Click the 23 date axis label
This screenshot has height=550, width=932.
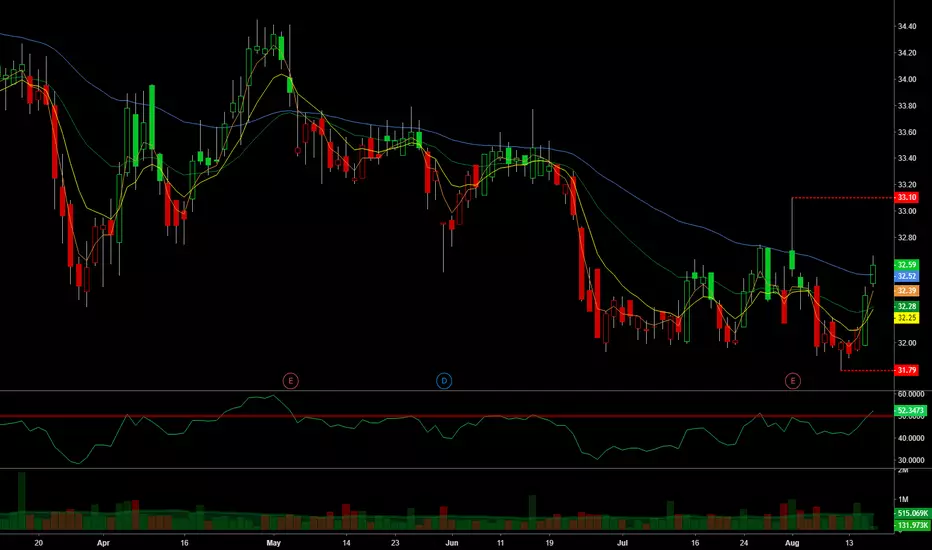tap(395, 543)
